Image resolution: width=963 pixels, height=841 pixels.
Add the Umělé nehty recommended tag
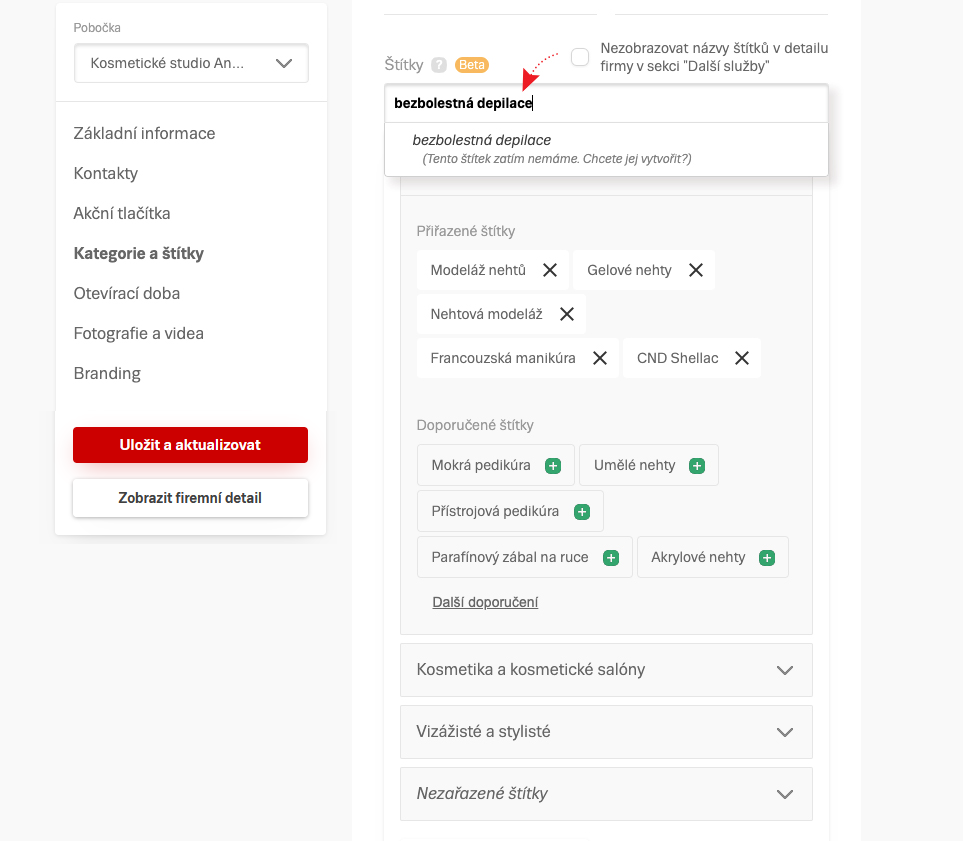pos(698,466)
